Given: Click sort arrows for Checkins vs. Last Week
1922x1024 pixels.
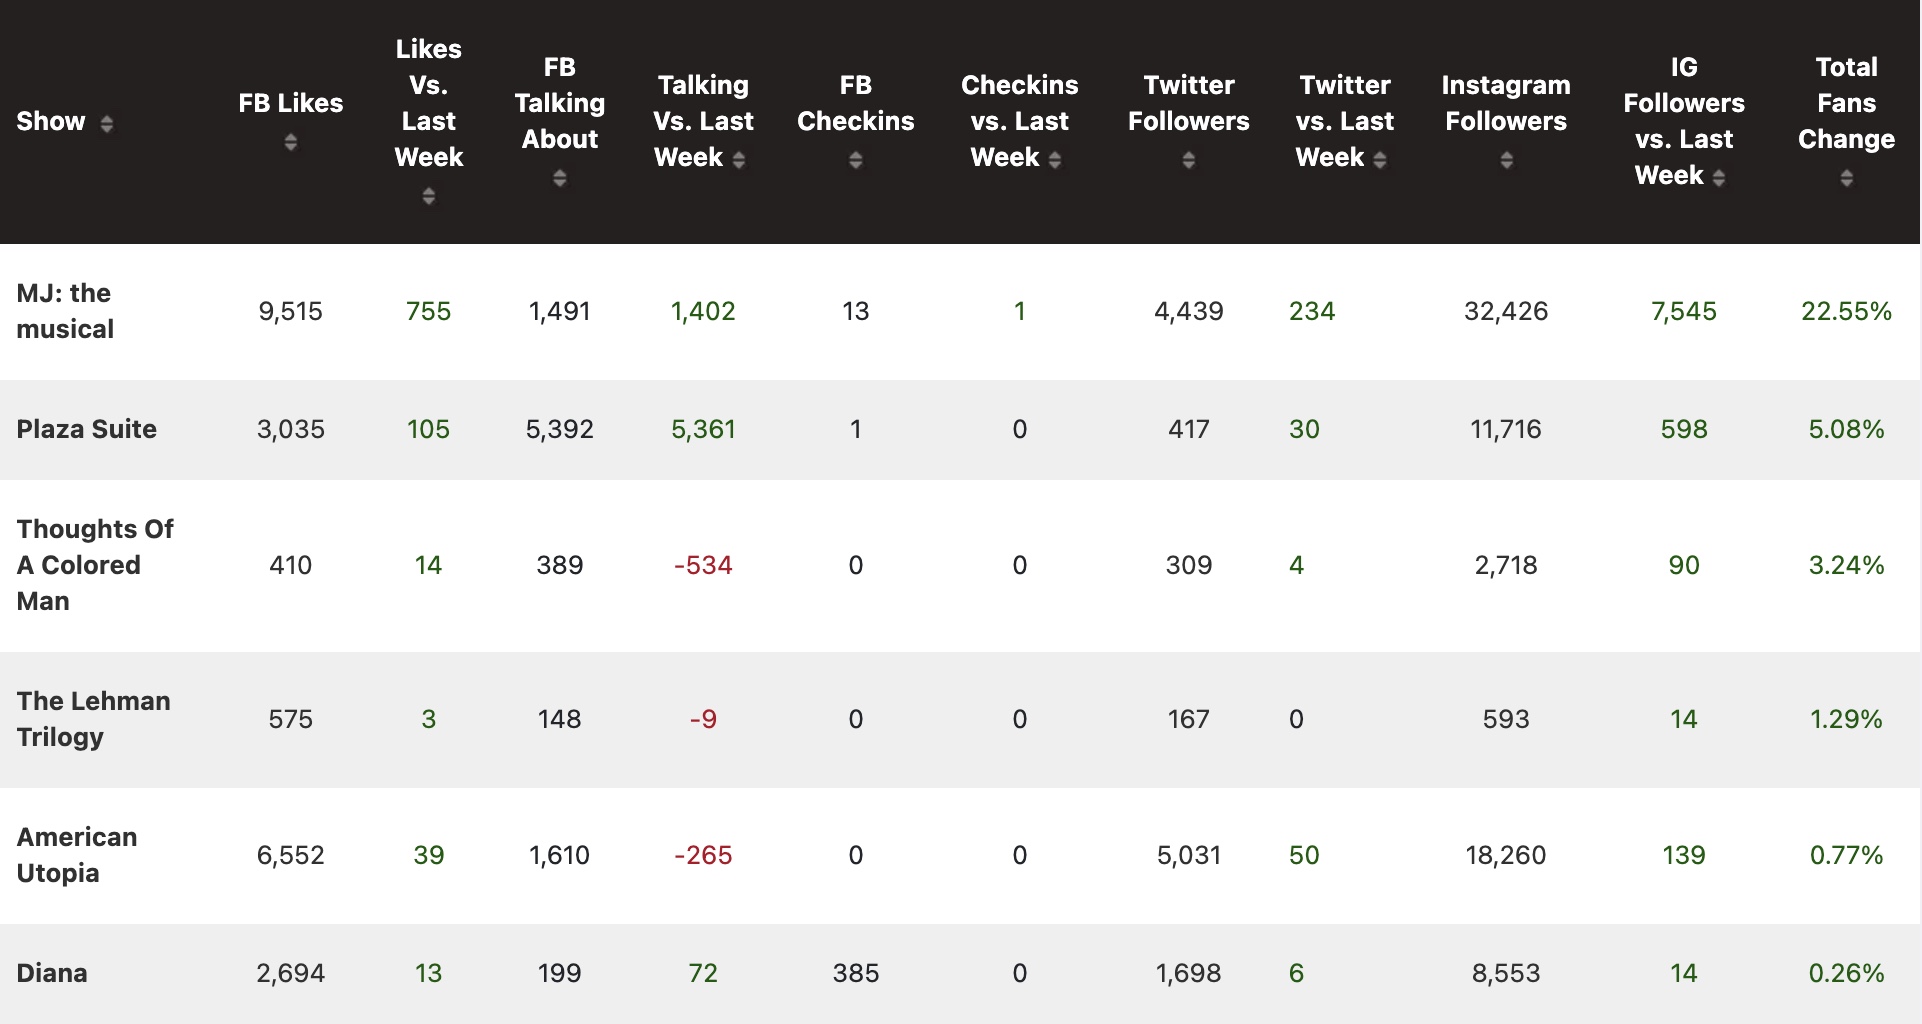Looking at the screenshot, I should [x=1055, y=160].
